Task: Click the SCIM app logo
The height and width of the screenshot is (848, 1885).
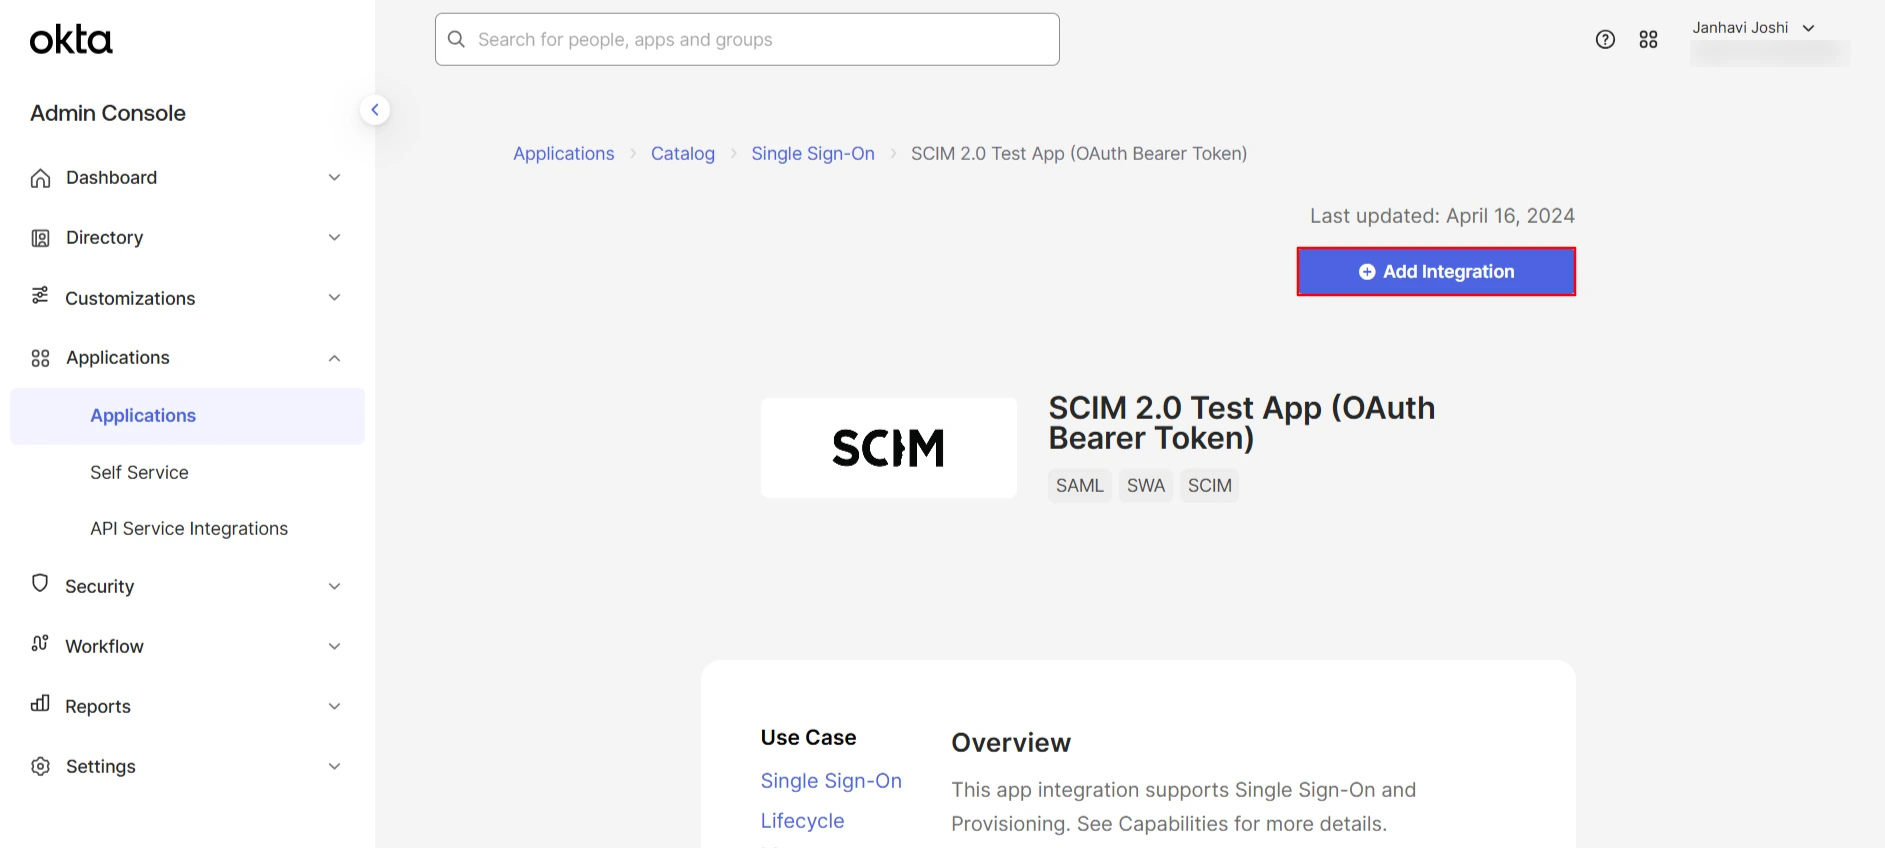Action: pyautogui.click(x=889, y=448)
